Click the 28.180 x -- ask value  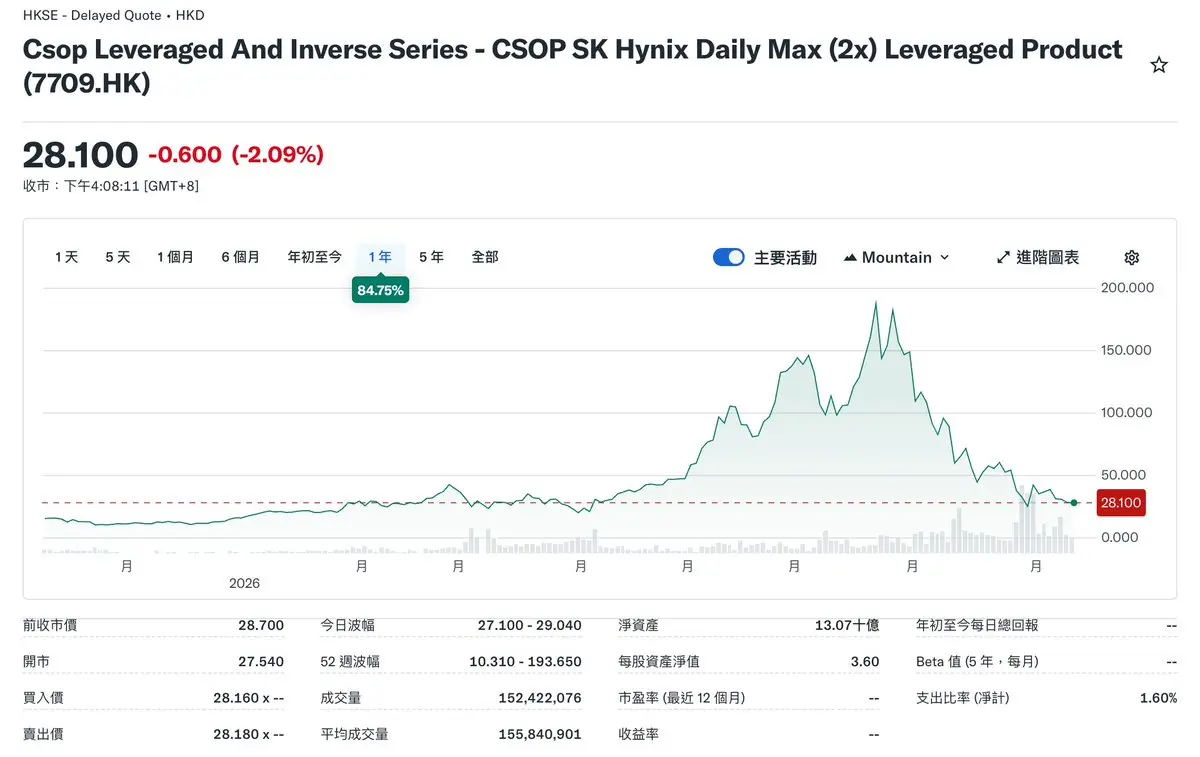click(x=249, y=734)
